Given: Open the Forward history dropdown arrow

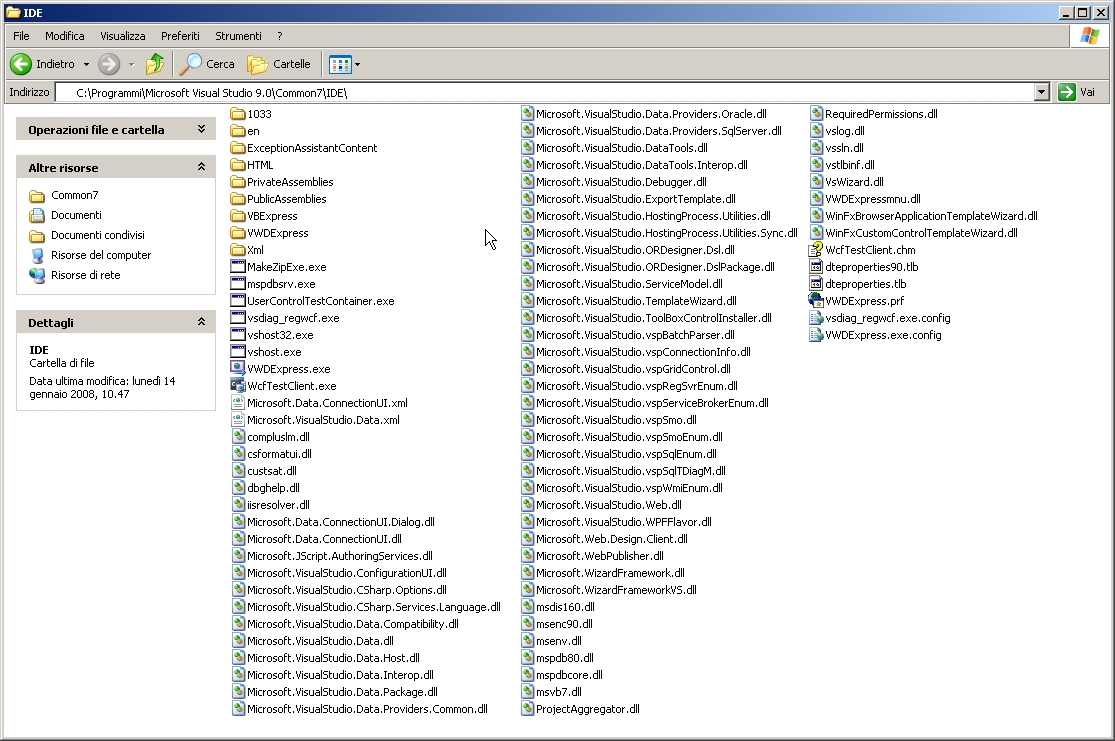Looking at the screenshot, I should click(x=132, y=64).
